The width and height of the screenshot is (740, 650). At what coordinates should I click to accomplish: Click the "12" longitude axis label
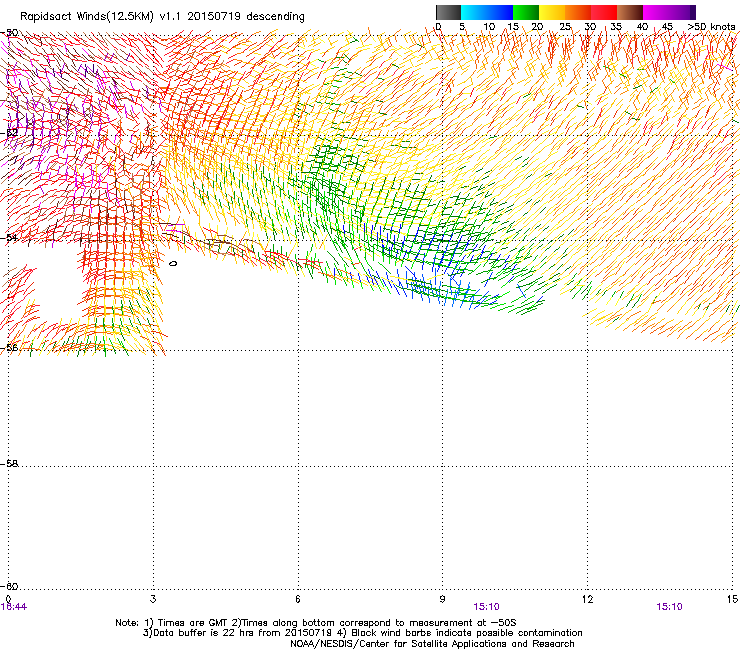(587, 599)
